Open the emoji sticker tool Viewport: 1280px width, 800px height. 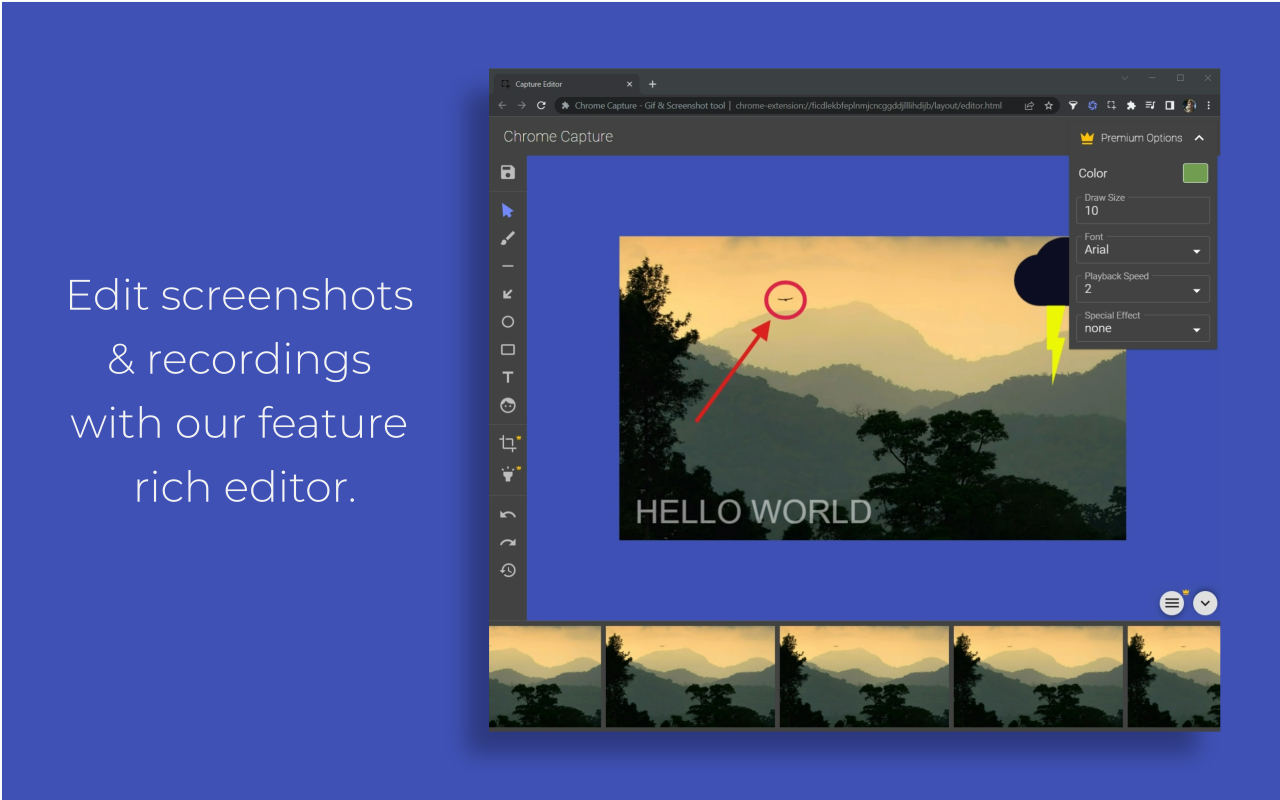[508, 406]
